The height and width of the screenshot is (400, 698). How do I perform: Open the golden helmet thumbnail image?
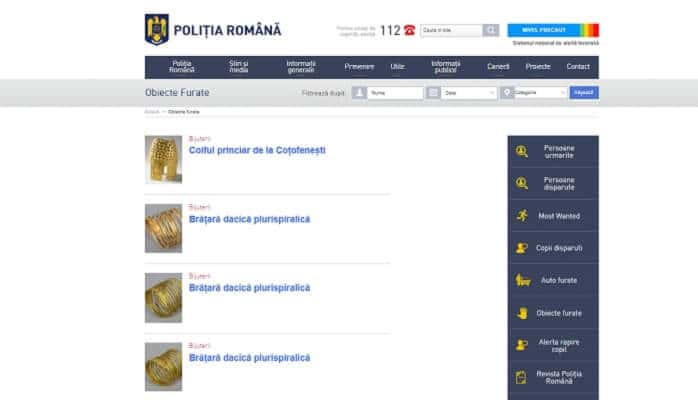click(x=163, y=159)
